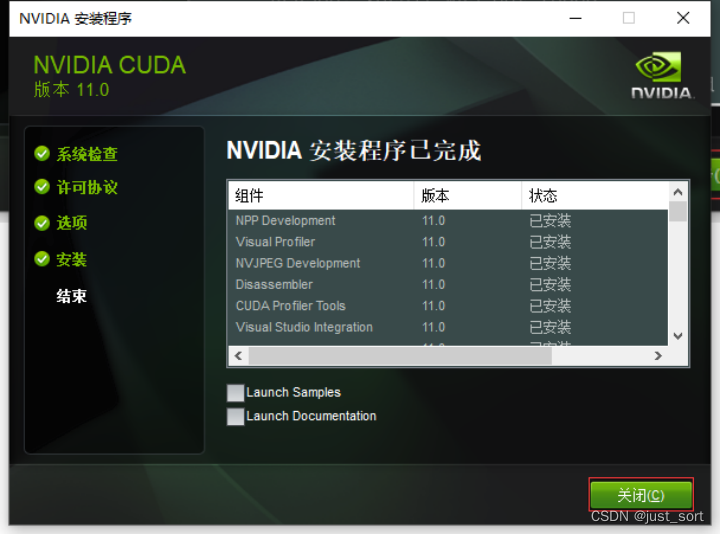Click the 许可协议 green check icon
Viewport: 720px width, 534px height.
pyautogui.click(x=42, y=187)
